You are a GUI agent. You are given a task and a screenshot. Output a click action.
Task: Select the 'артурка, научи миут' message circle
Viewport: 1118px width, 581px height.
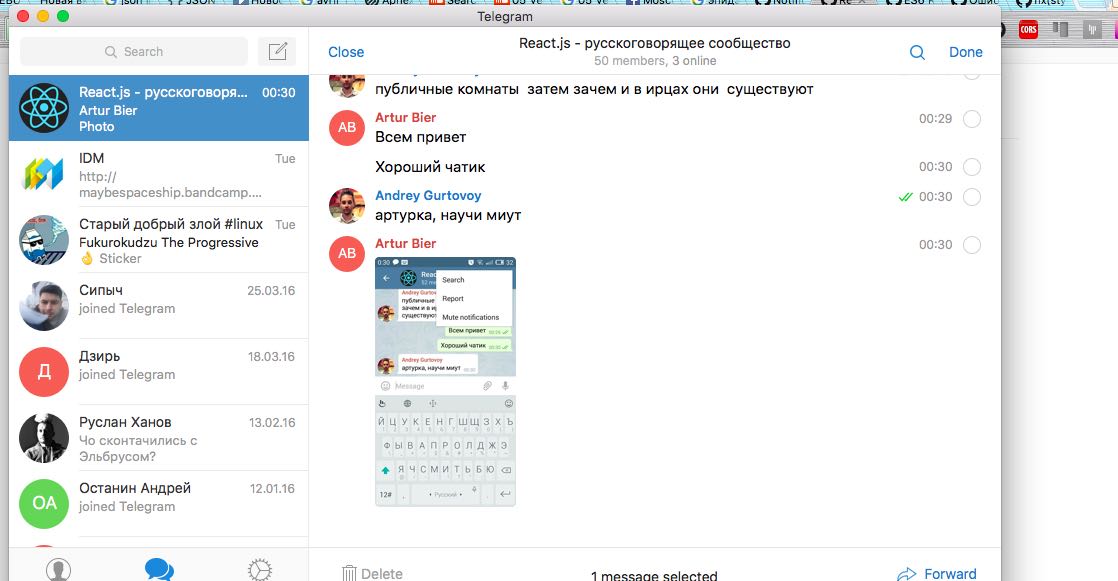(x=972, y=197)
